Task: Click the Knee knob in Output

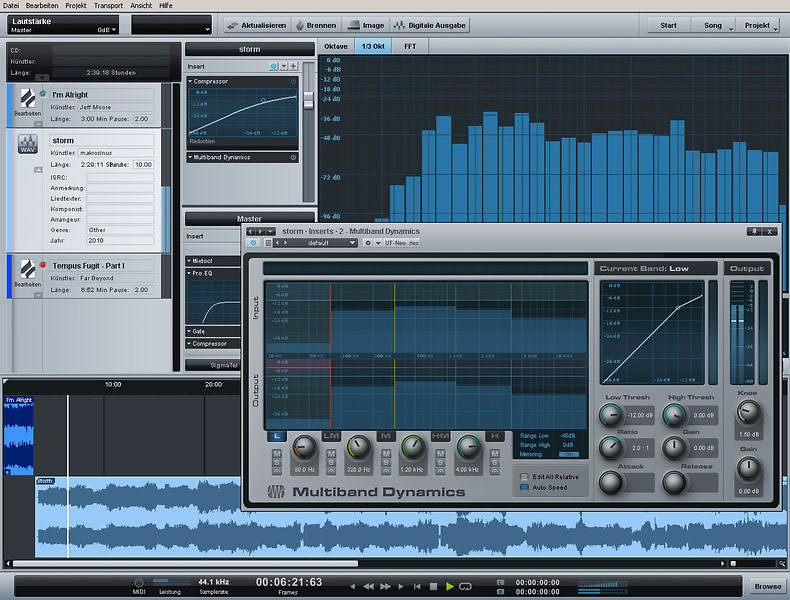Action: click(x=748, y=412)
